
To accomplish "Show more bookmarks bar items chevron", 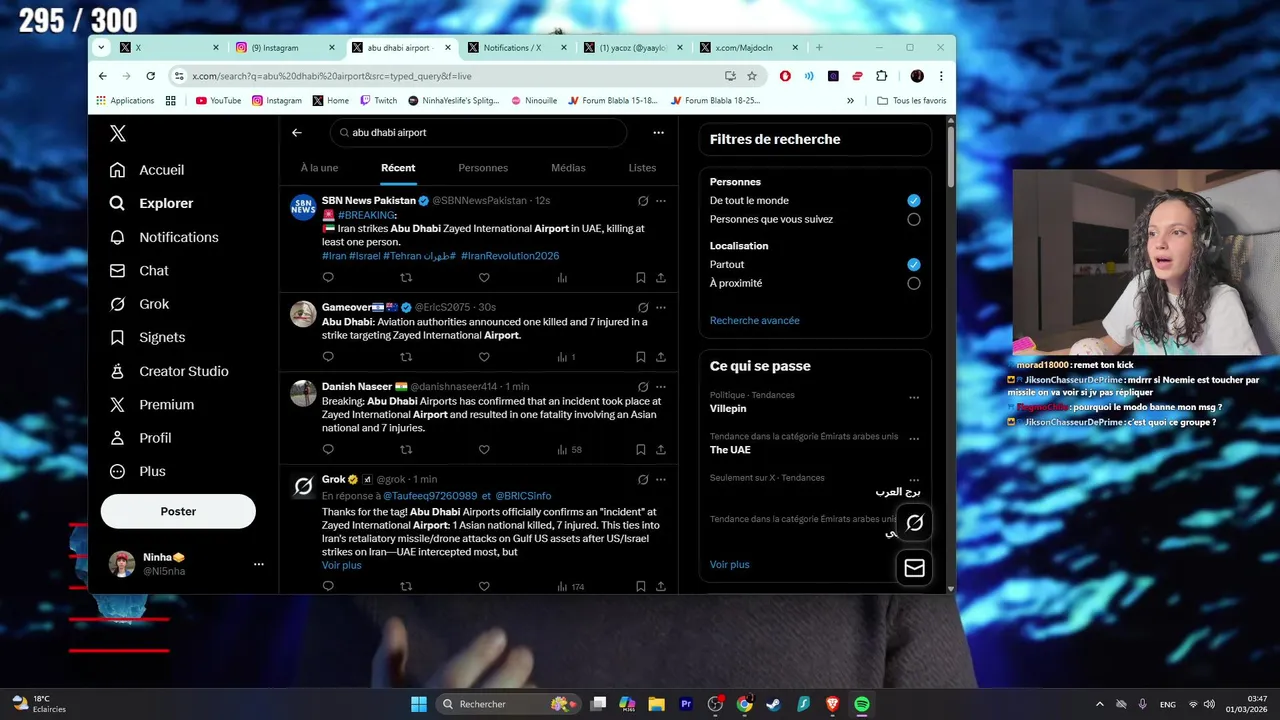I will click(850, 100).
